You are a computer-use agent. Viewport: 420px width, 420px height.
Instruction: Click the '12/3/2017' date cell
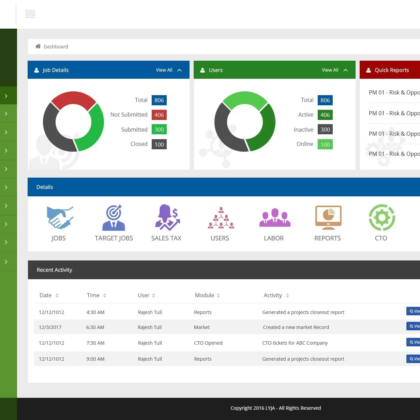50,327
